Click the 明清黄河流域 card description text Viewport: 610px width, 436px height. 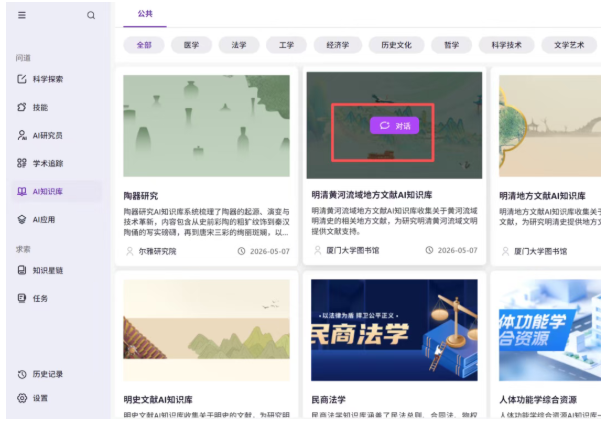point(394,221)
